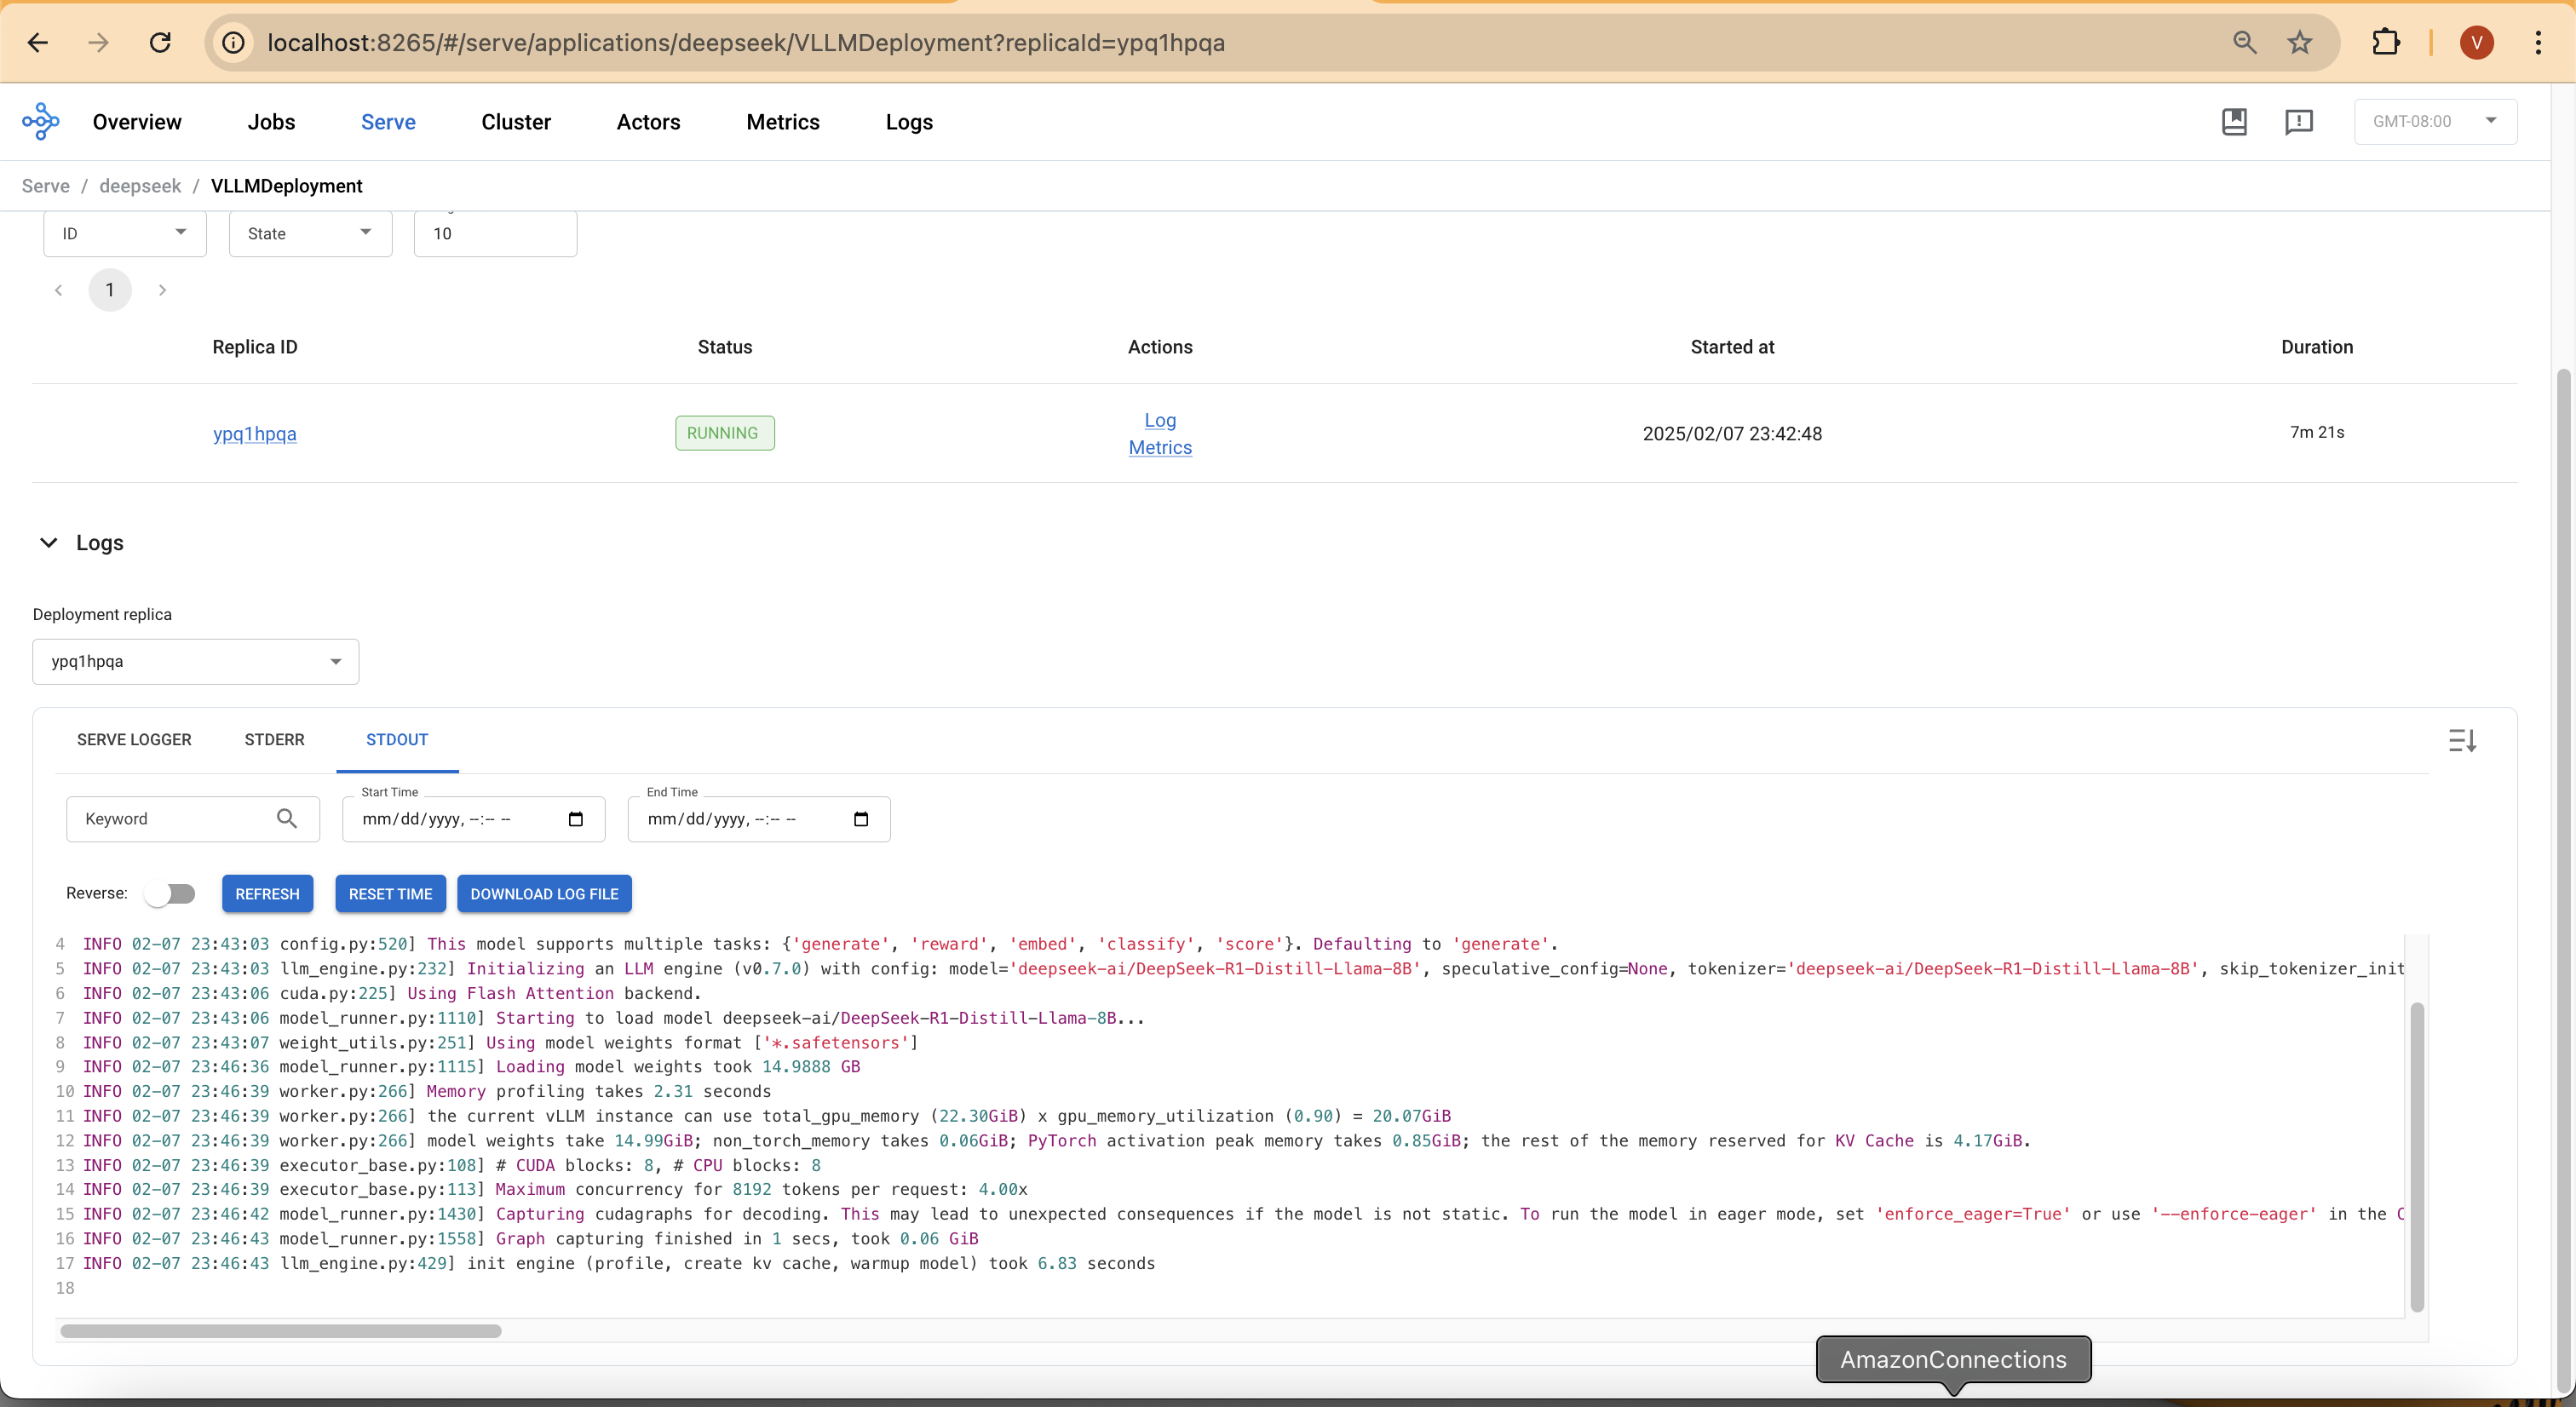This screenshot has width=2576, height=1407.
Task: Open the End Time calendar picker
Action: click(x=861, y=820)
